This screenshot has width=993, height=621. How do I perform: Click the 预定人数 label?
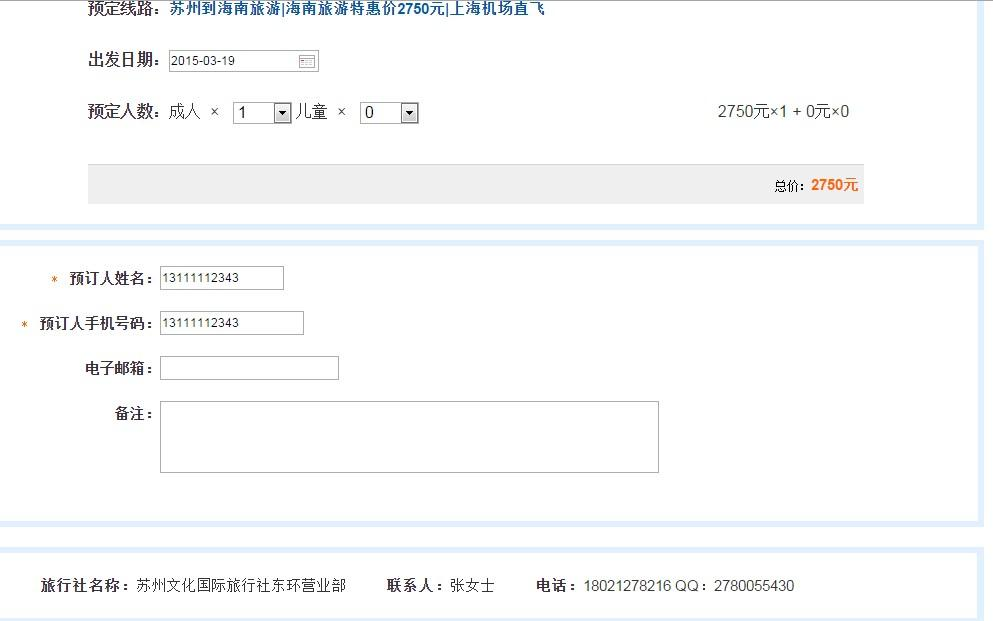point(123,111)
